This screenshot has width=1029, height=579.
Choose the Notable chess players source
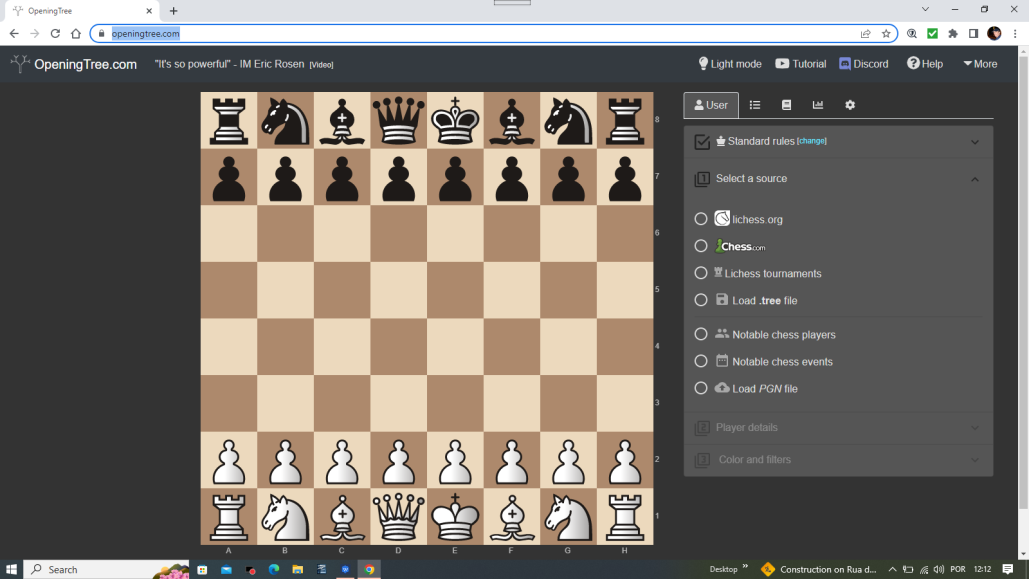click(x=701, y=334)
